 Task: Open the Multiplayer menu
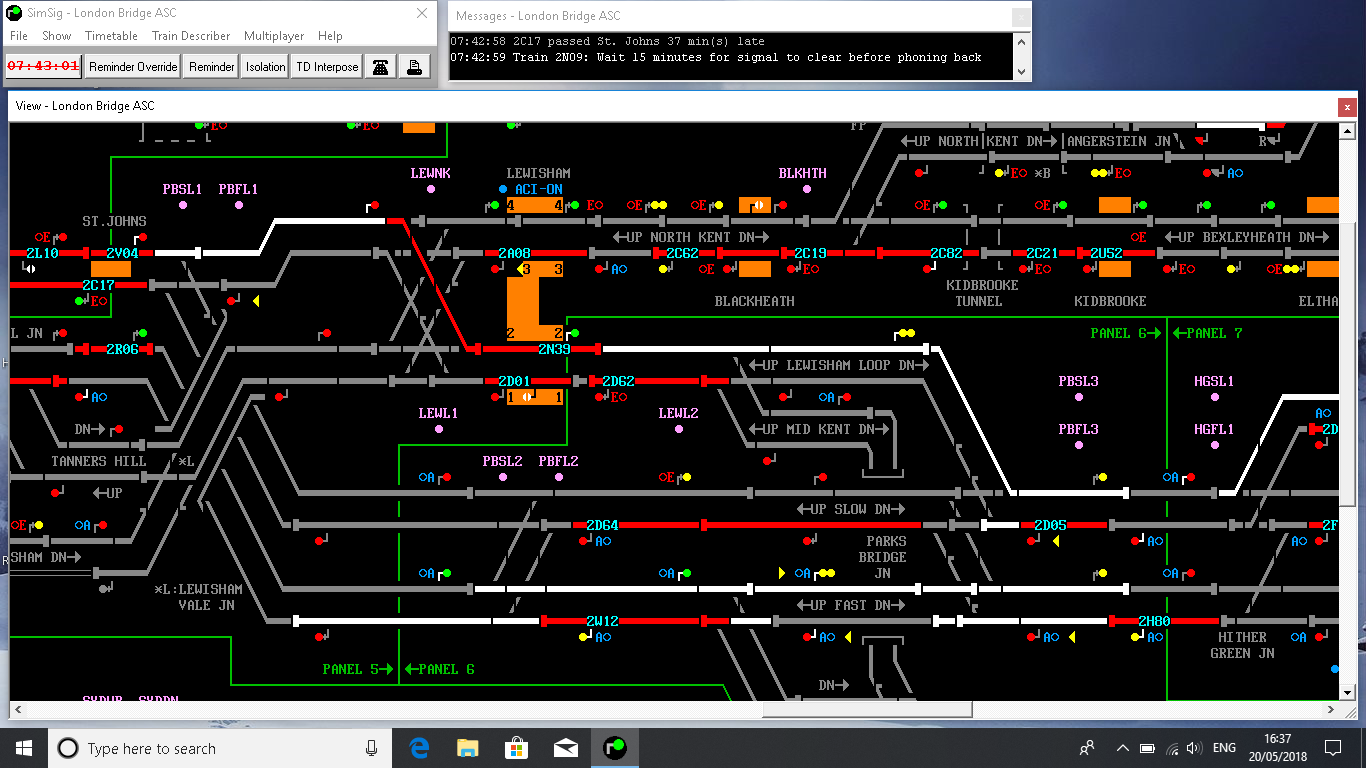click(x=274, y=36)
